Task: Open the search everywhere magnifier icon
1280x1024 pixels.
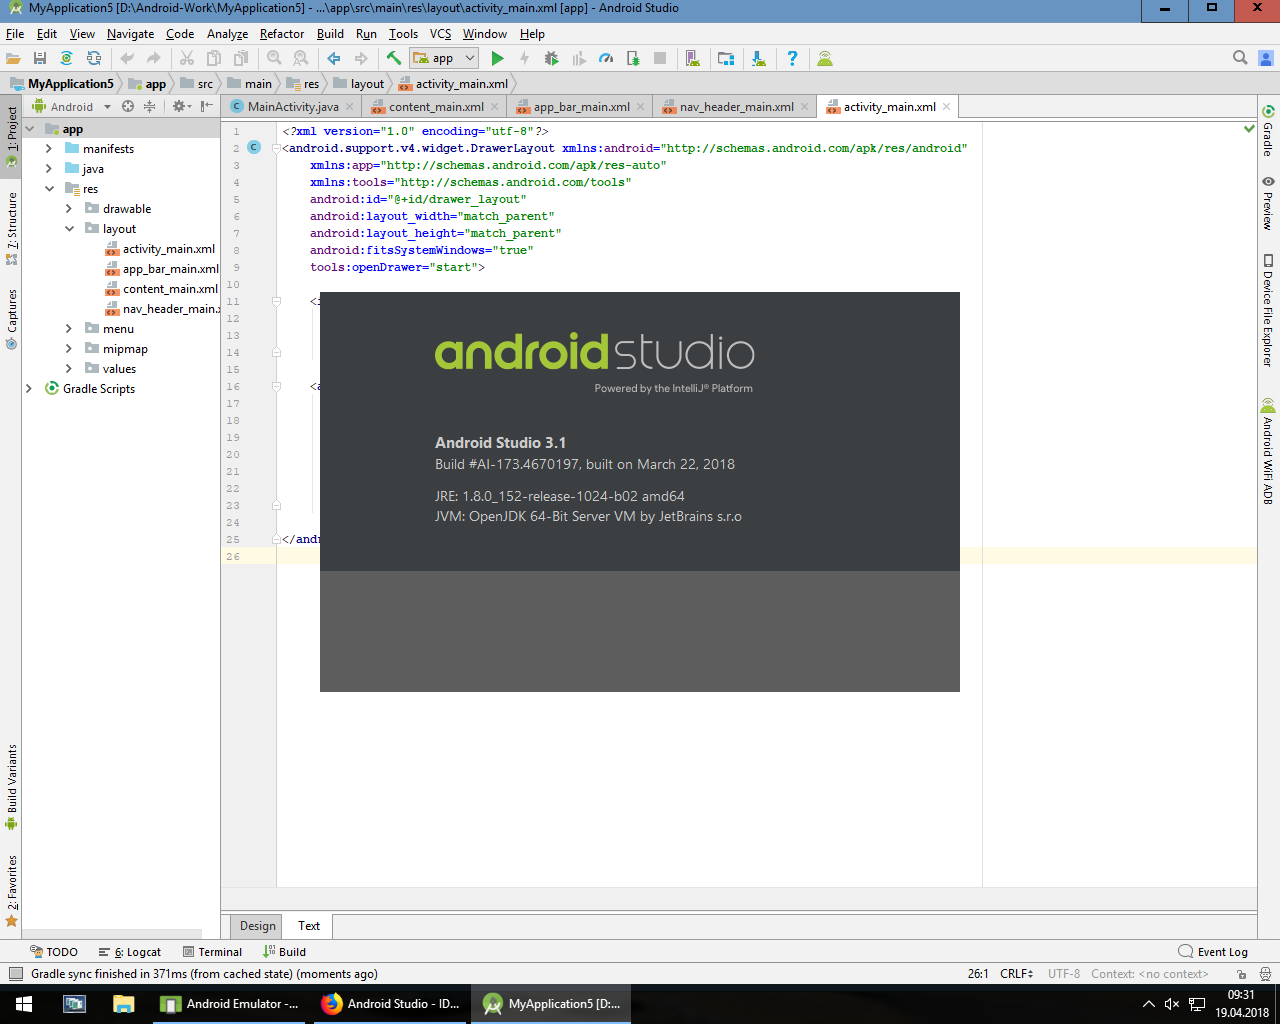Action: click(1240, 58)
